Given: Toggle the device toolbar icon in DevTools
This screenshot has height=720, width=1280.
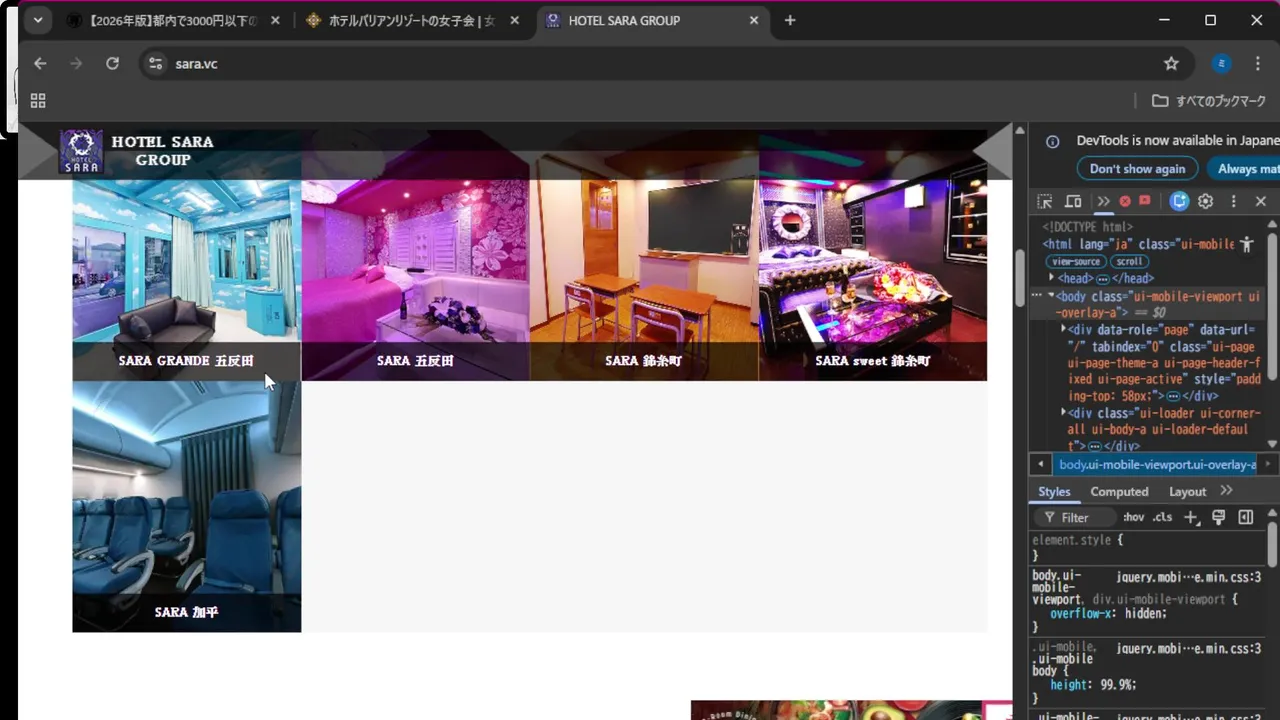Looking at the screenshot, I should tap(1073, 201).
